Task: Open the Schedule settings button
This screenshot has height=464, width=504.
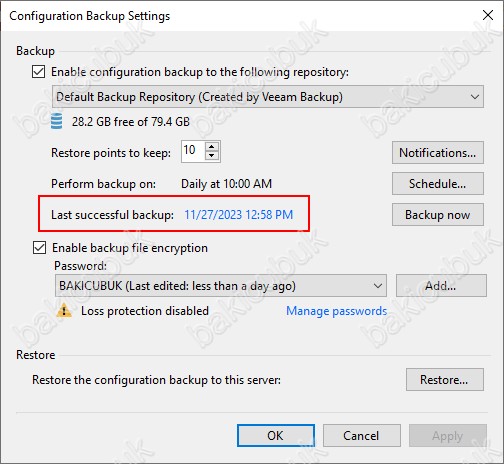Action: (x=438, y=184)
